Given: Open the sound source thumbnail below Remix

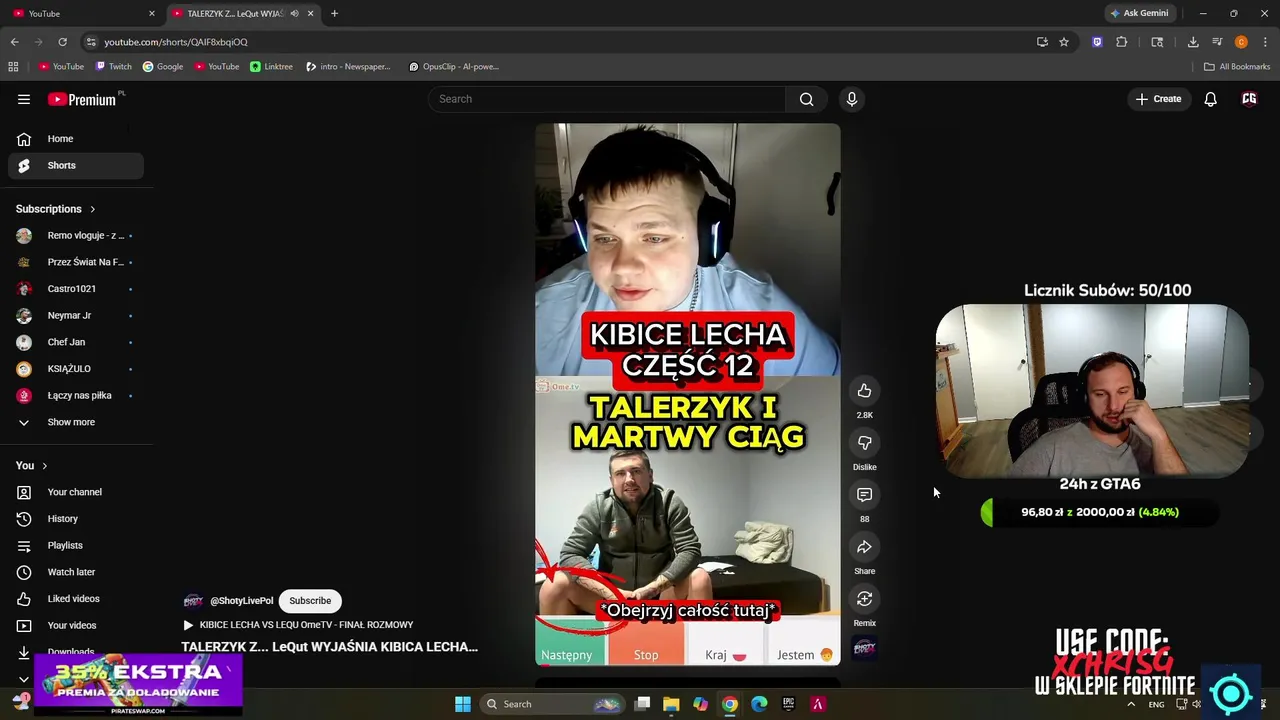Looking at the screenshot, I should coord(865,648).
